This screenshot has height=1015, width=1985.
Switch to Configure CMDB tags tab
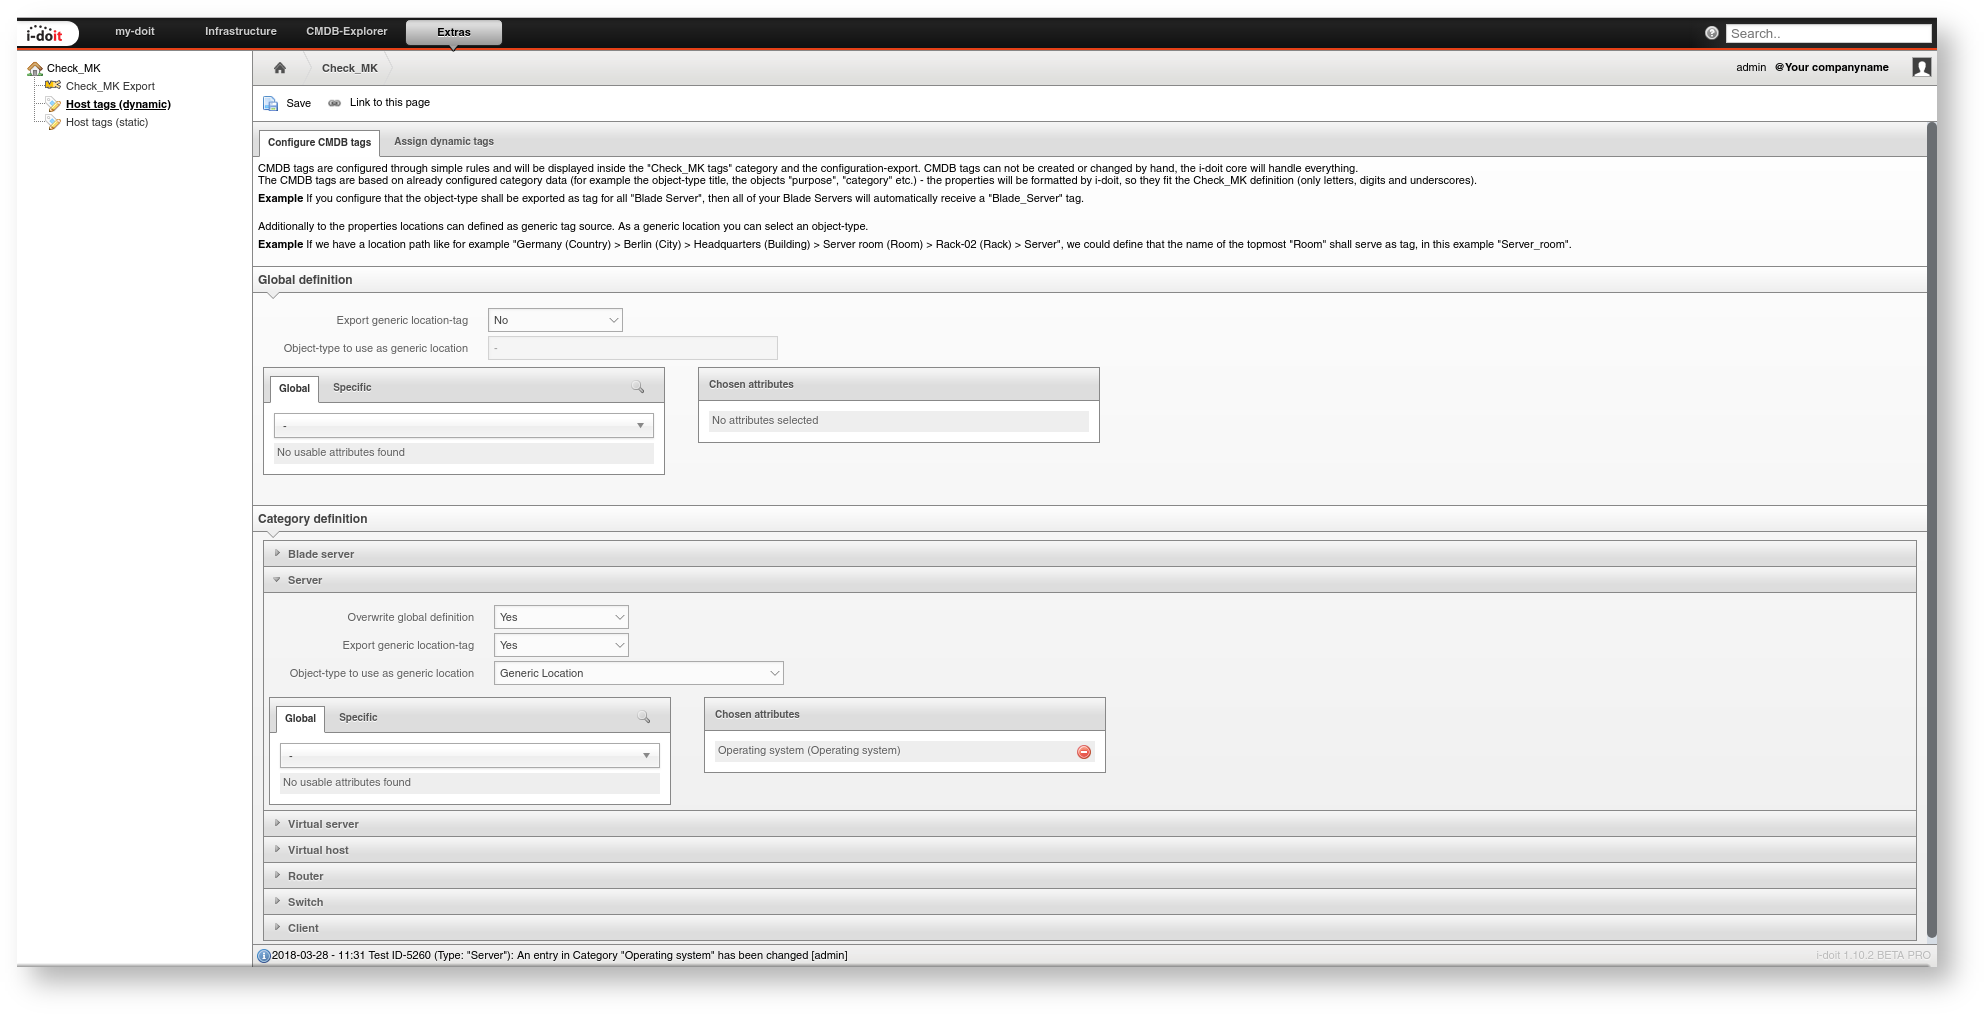pyautogui.click(x=319, y=142)
